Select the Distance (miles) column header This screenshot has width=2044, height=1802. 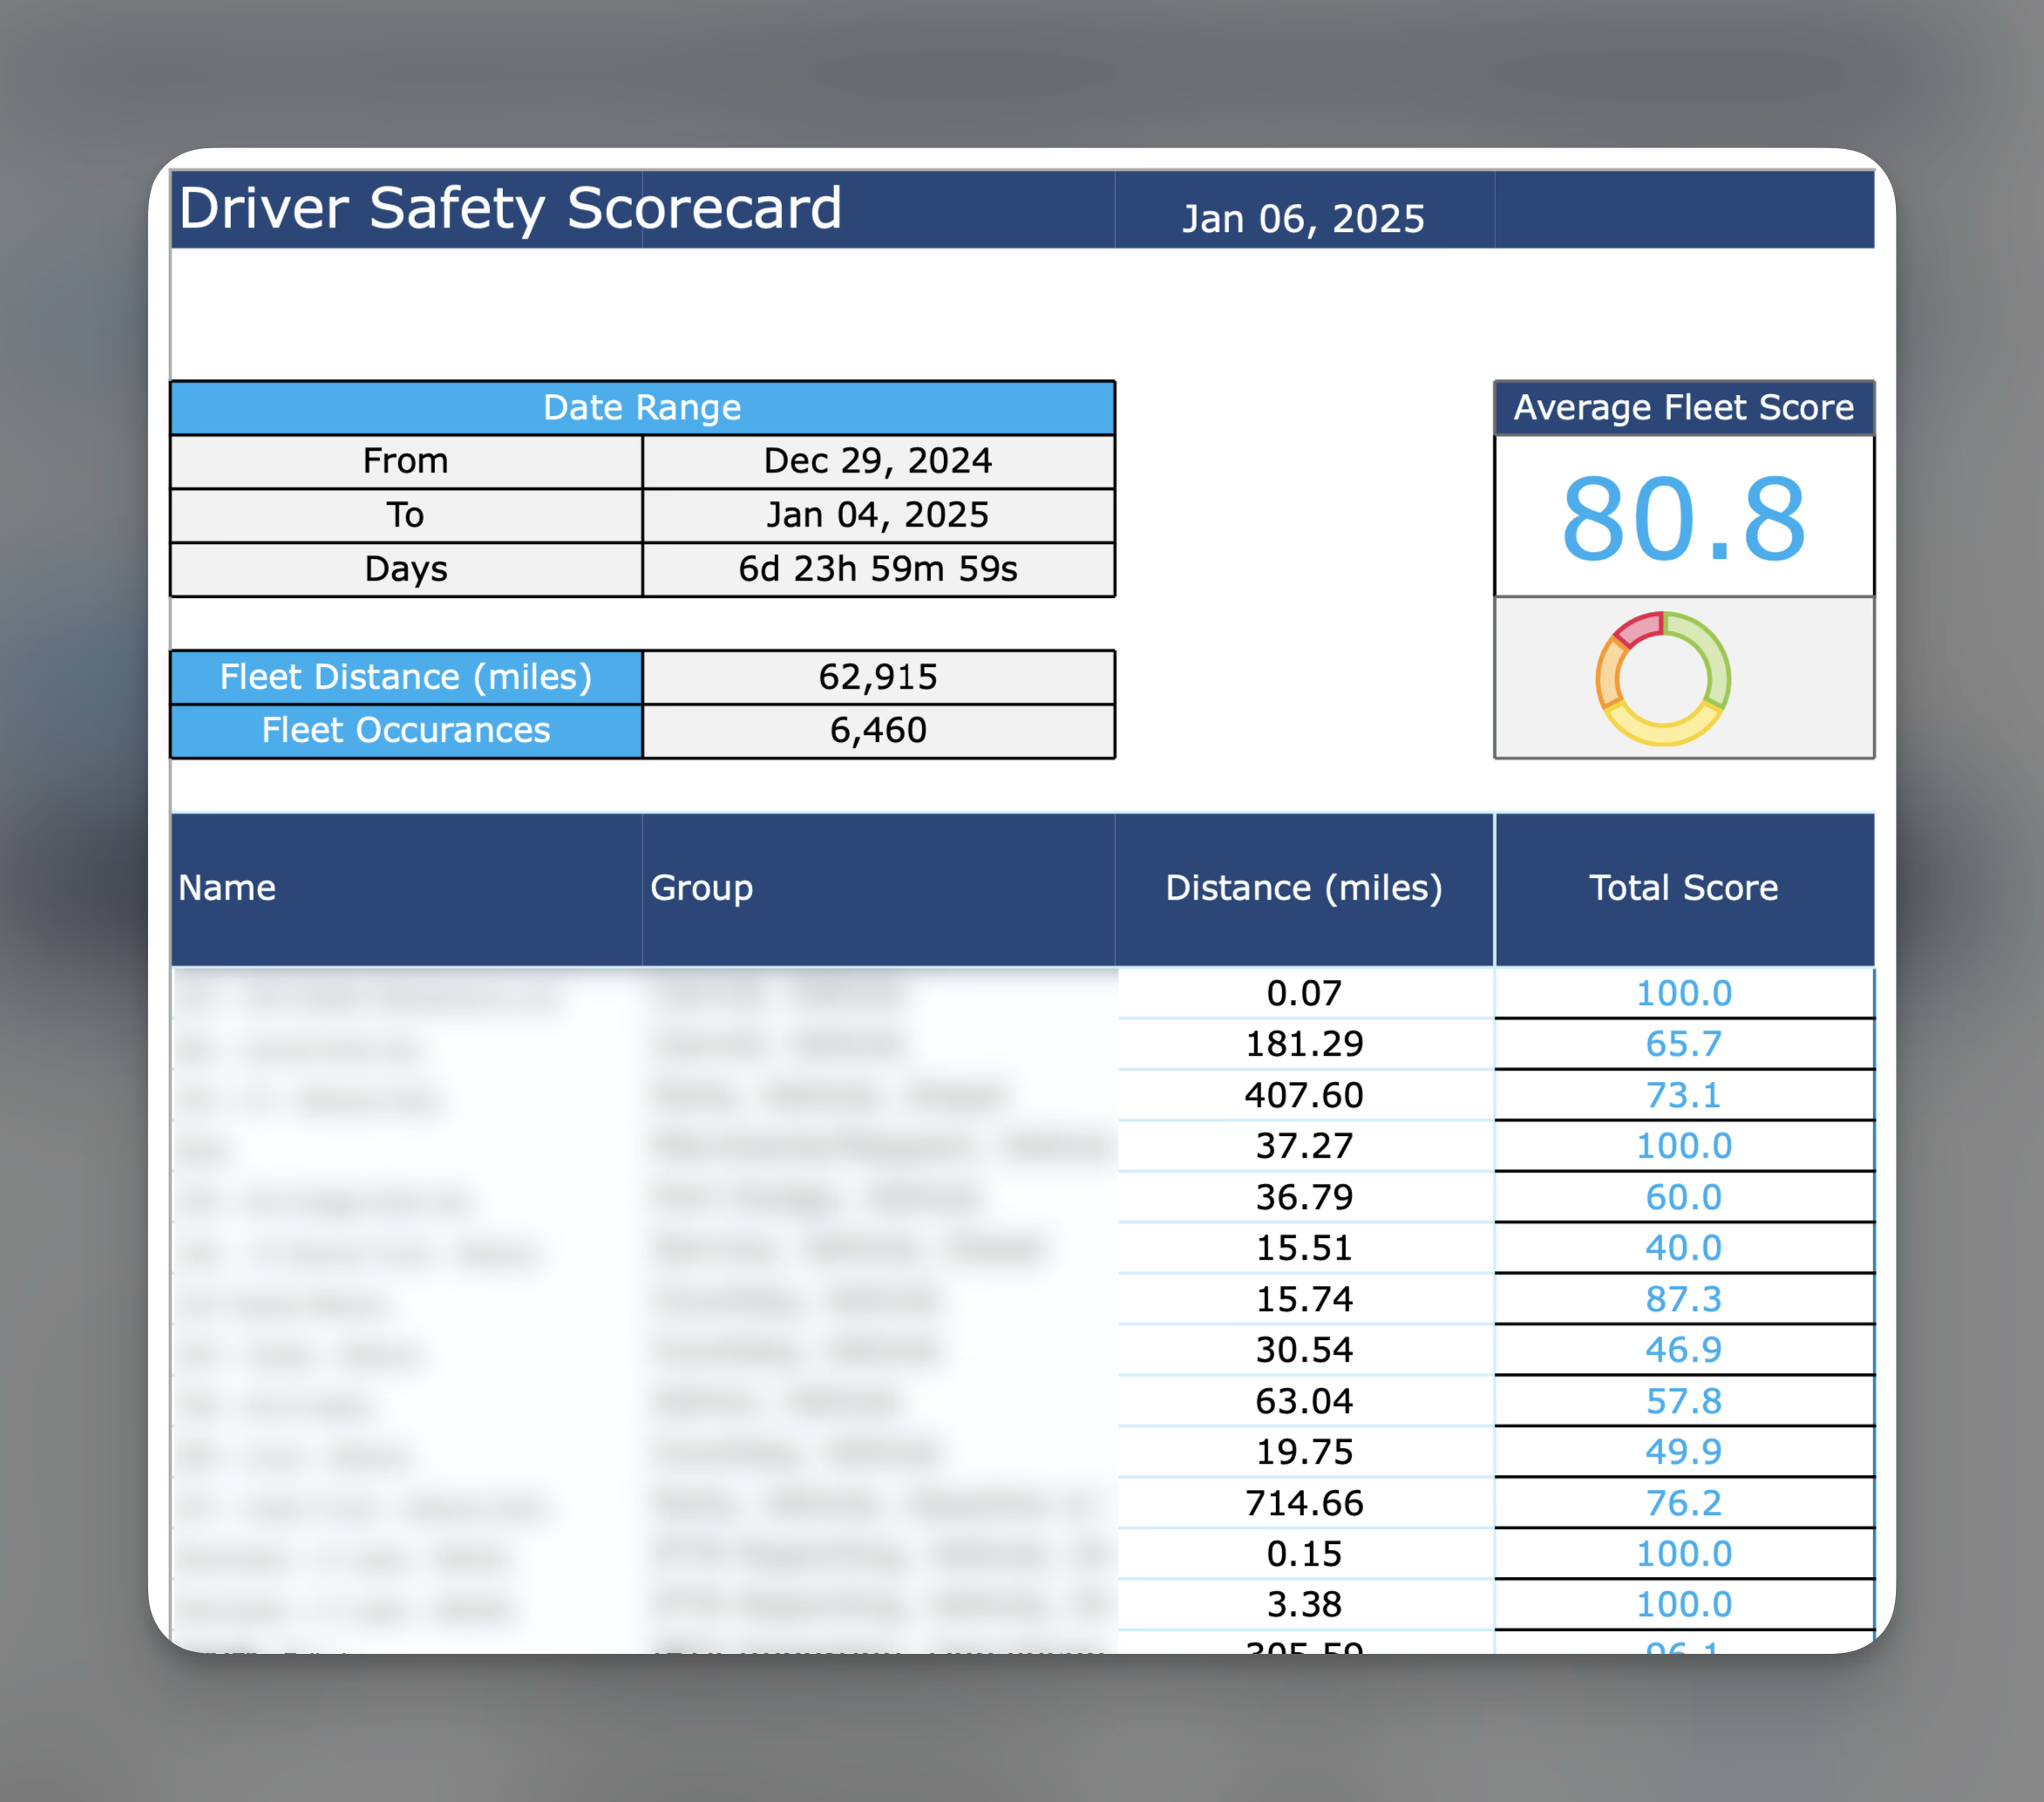pyautogui.click(x=1303, y=888)
